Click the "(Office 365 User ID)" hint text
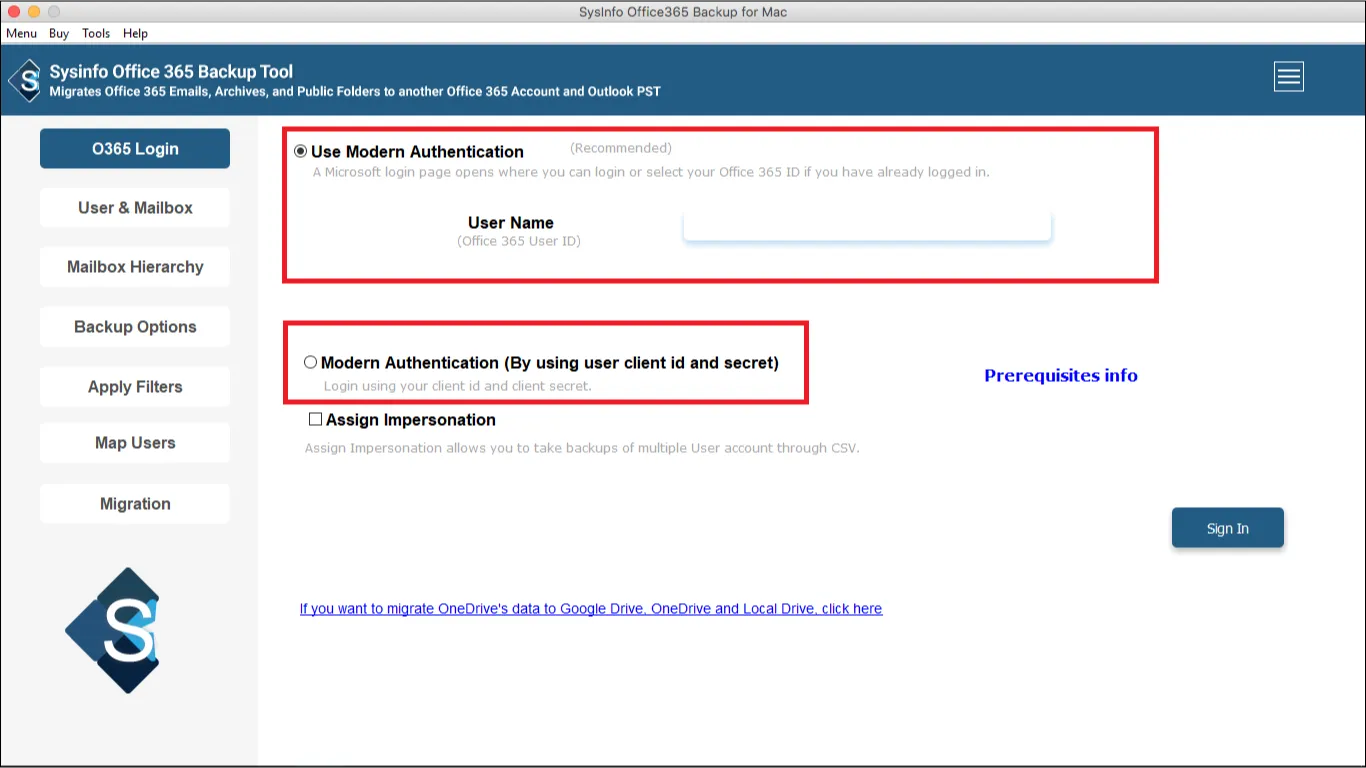1366x768 pixels. (519, 241)
